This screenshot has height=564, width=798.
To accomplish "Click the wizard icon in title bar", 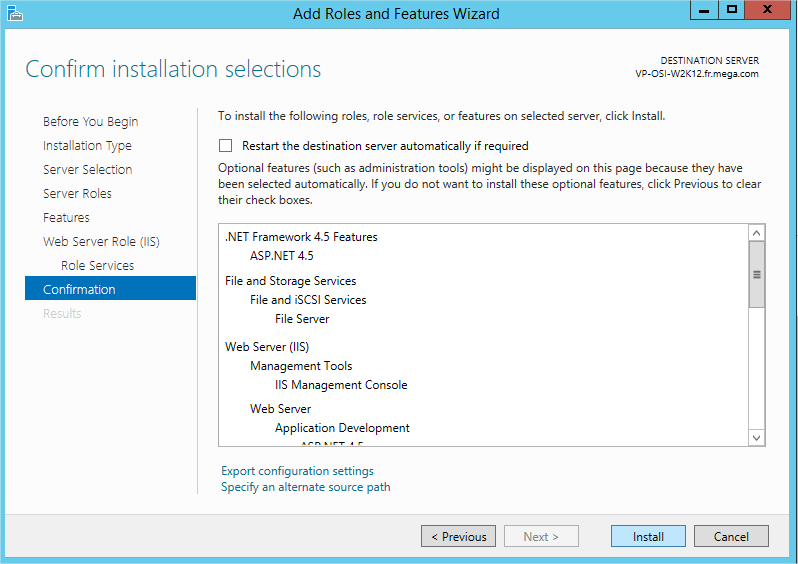I will coord(12,13).
